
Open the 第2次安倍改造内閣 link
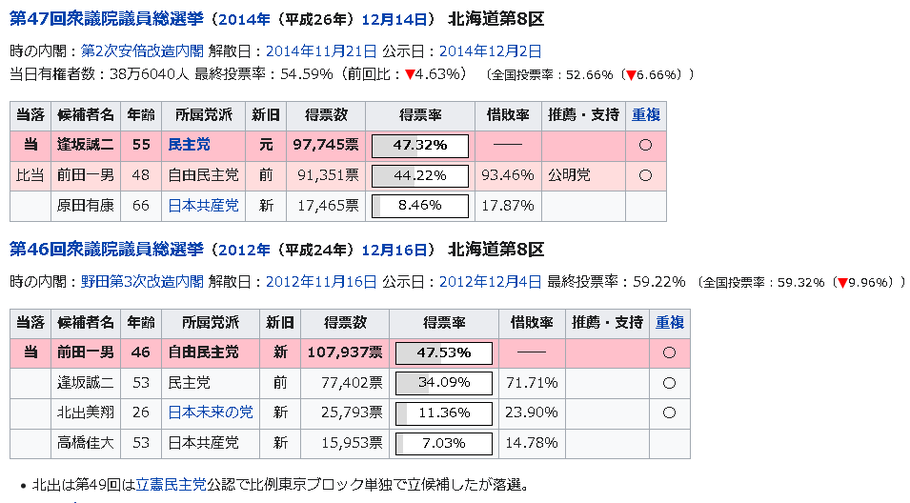[x=142, y=51]
